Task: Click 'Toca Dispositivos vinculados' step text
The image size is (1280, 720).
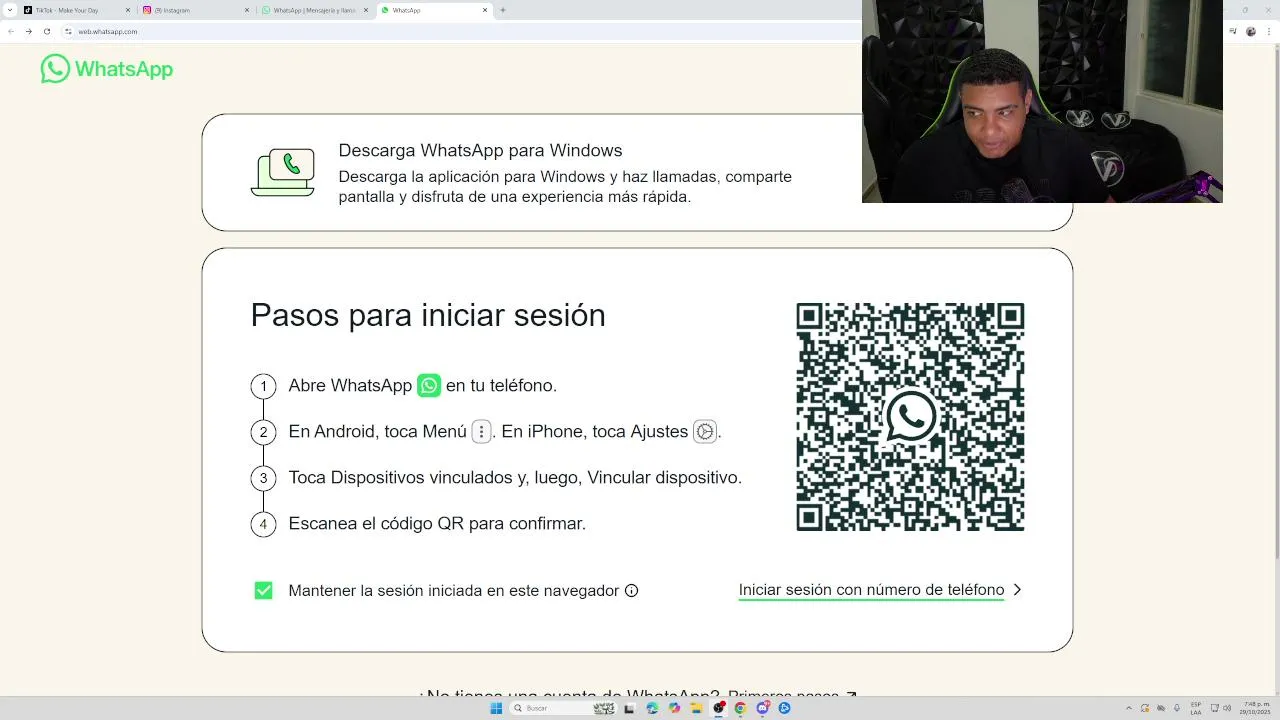Action: 515,477
